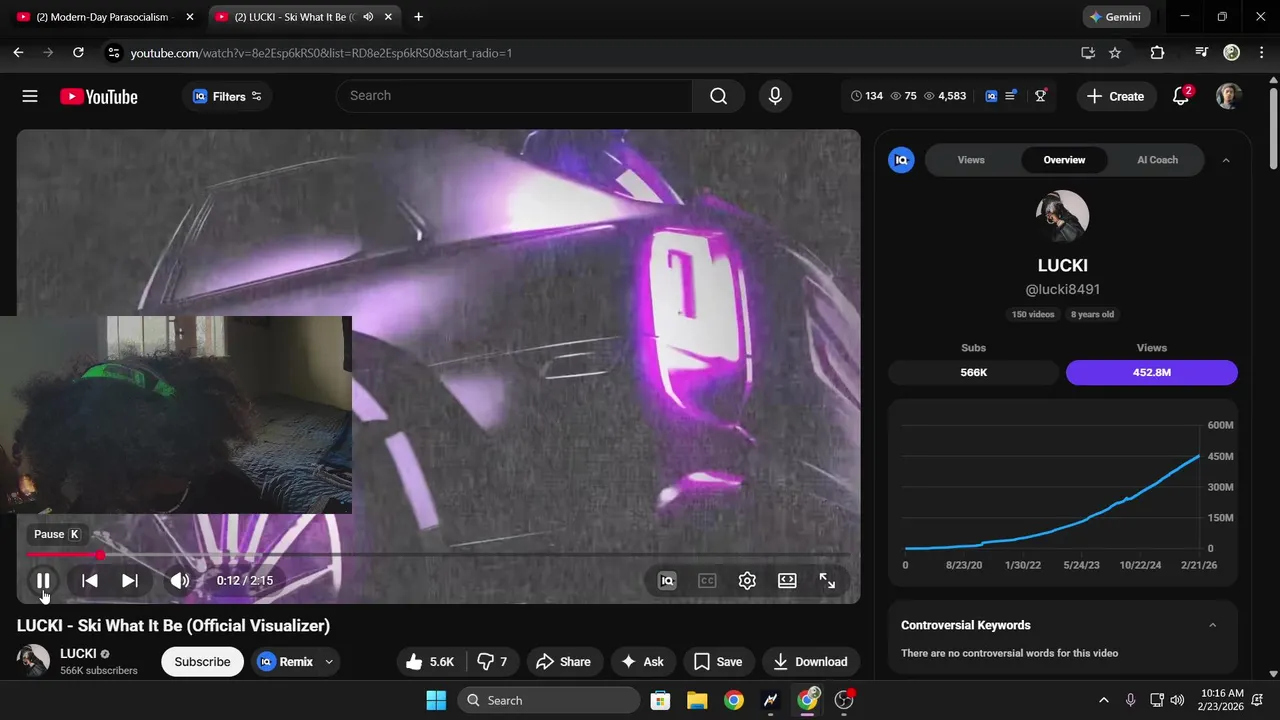Open the LUCKI channel name link
1280x720 pixels.
tap(78, 654)
